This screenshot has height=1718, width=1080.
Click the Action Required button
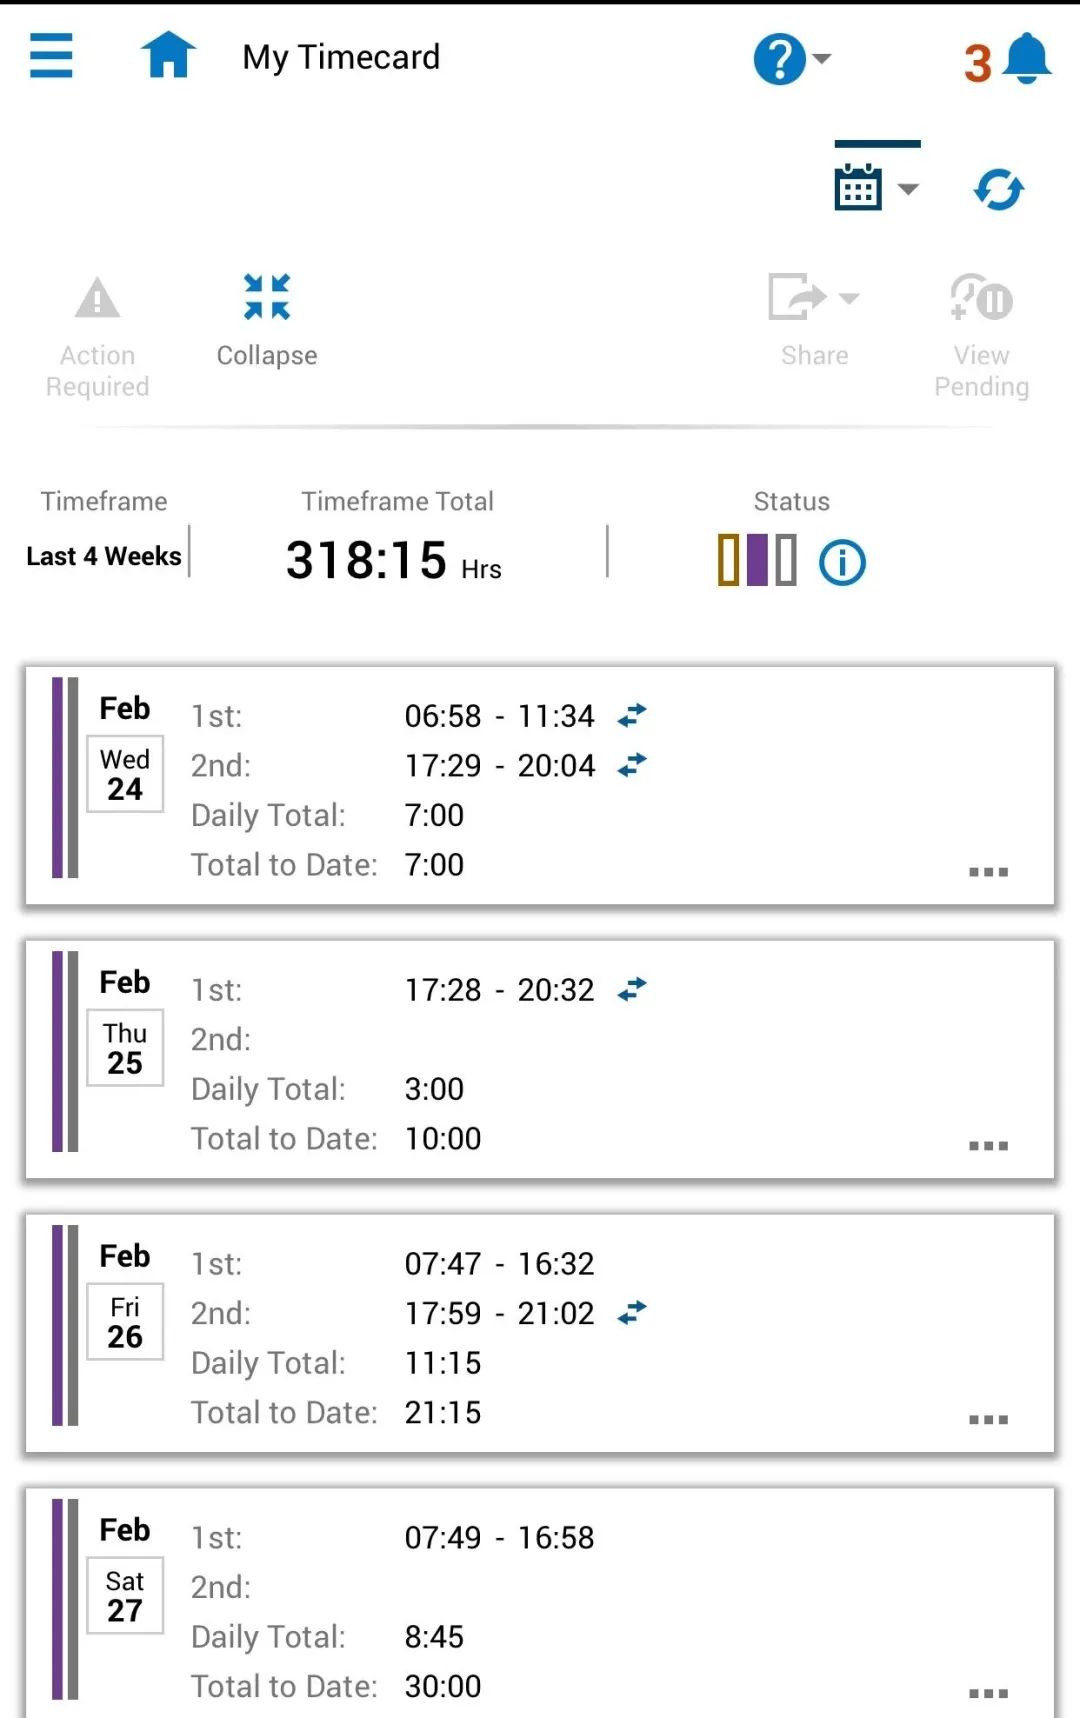point(97,338)
